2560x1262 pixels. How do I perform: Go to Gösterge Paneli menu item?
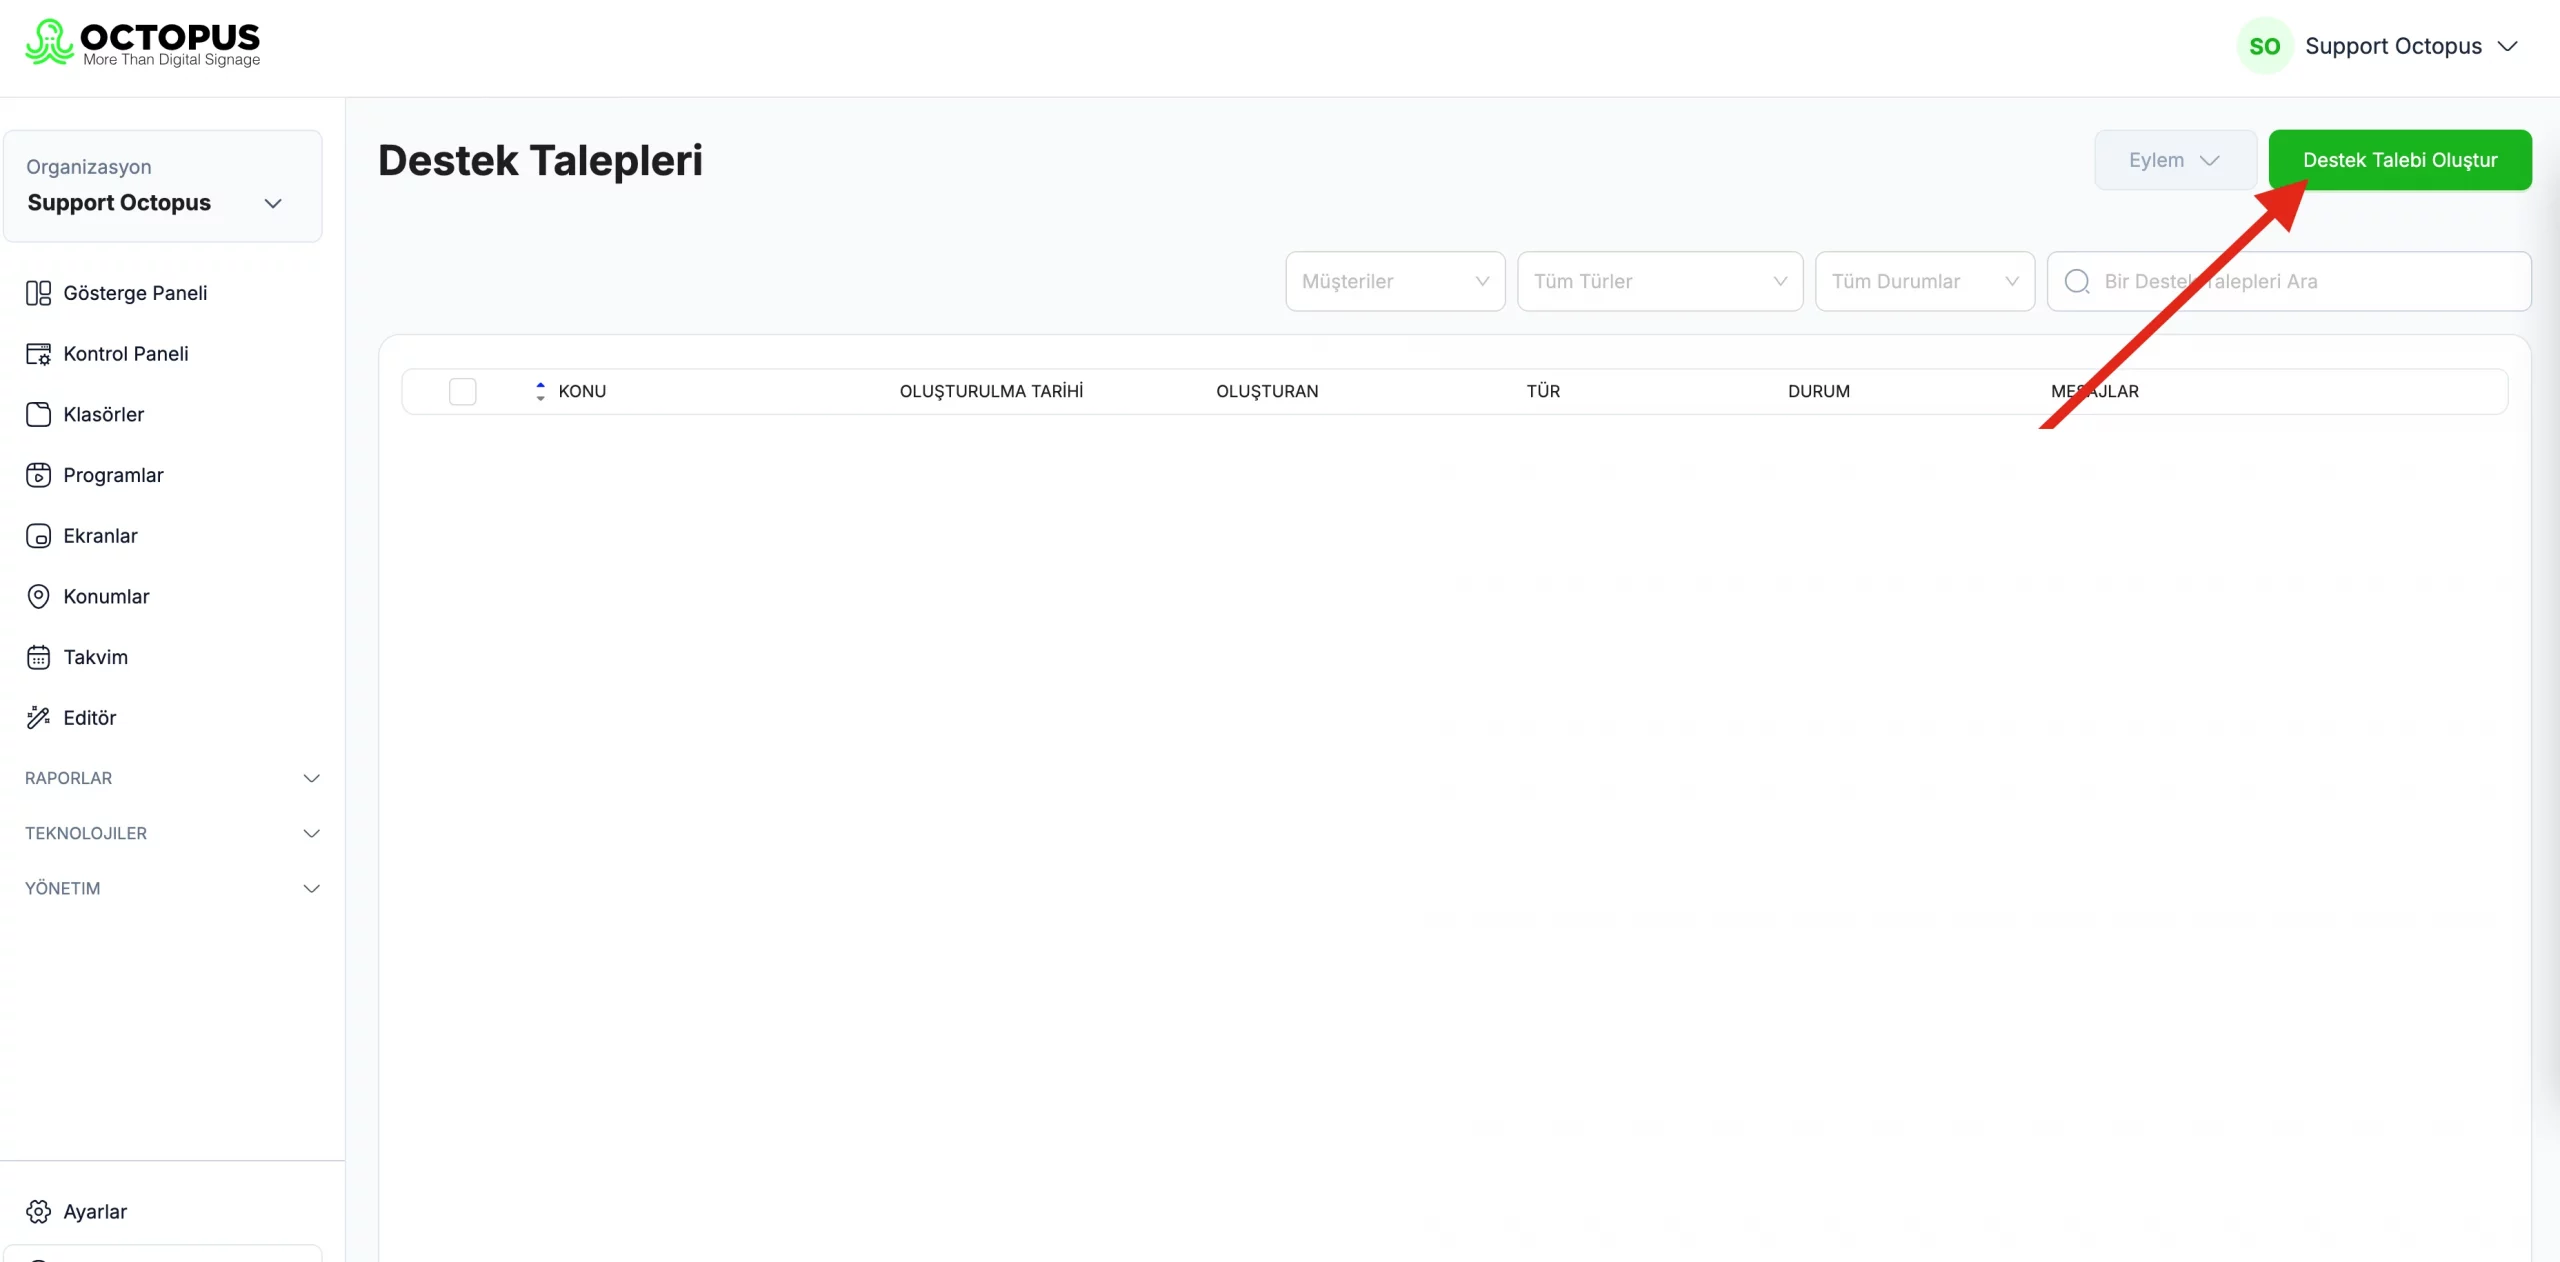[135, 293]
